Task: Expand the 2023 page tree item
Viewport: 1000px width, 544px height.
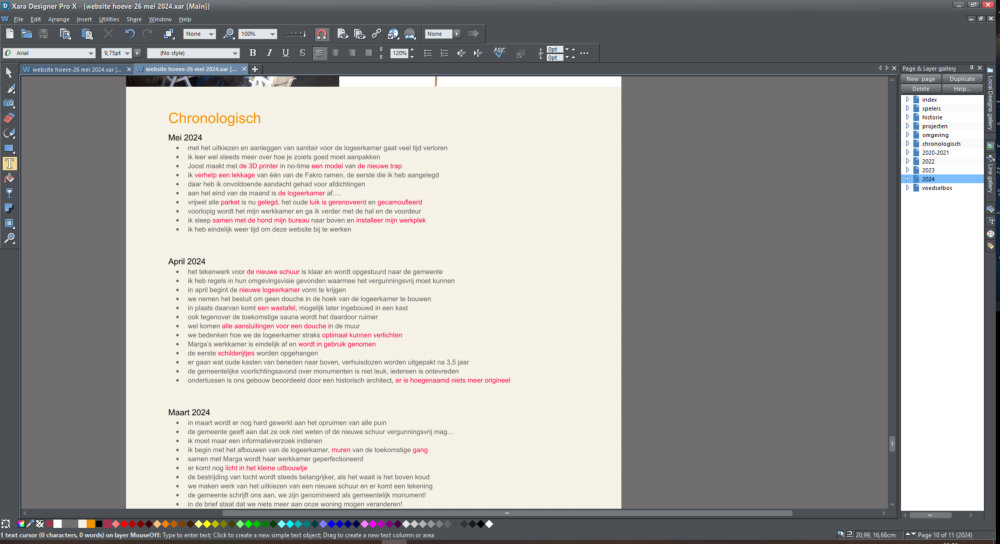Action: click(x=907, y=170)
